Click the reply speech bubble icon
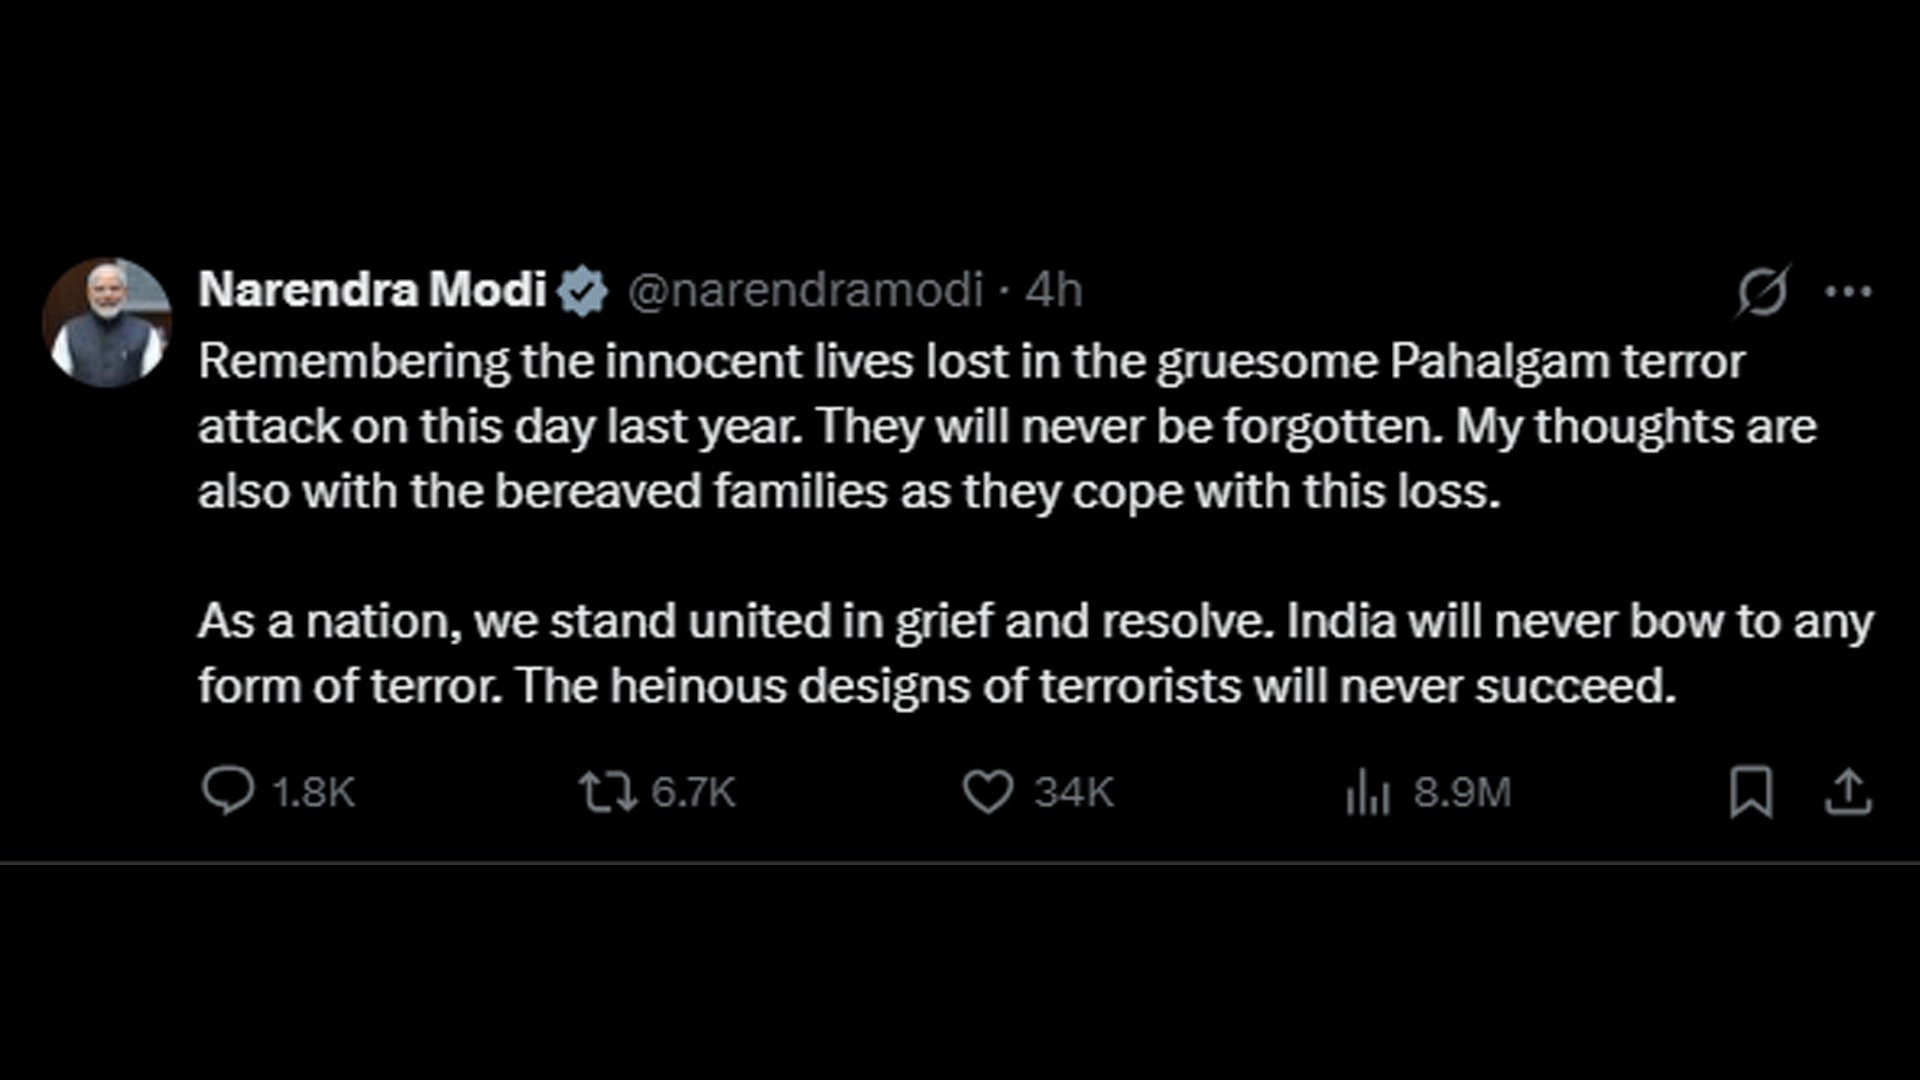 (x=228, y=791)
